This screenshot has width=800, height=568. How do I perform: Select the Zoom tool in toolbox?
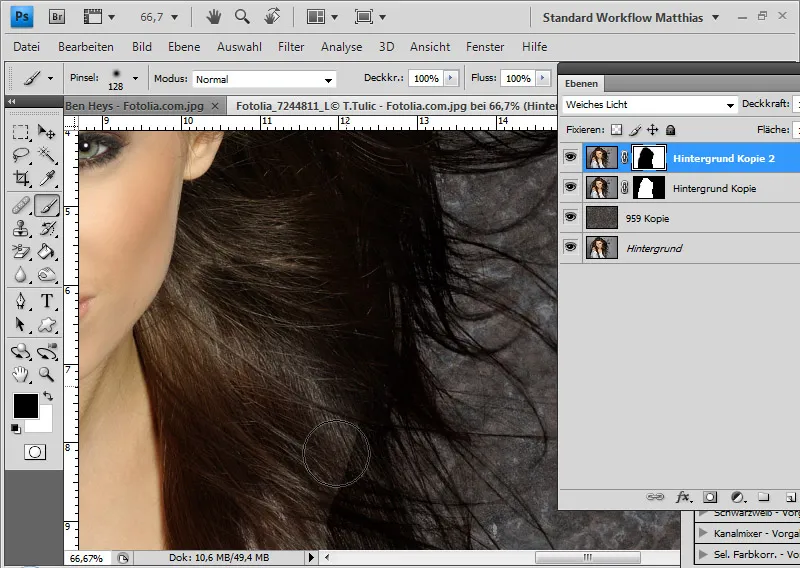(x=46, y=375)
